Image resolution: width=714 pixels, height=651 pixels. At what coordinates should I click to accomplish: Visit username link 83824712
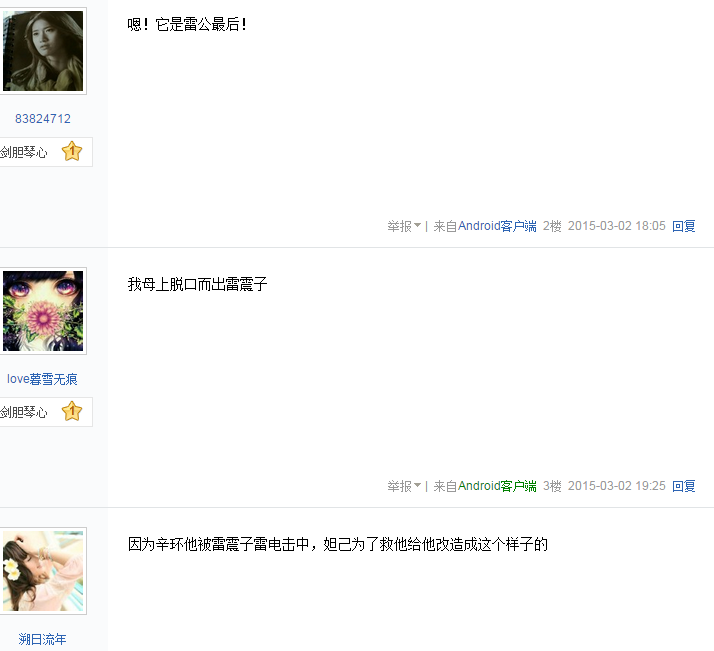pyautogui.click(x=43, y=119)
